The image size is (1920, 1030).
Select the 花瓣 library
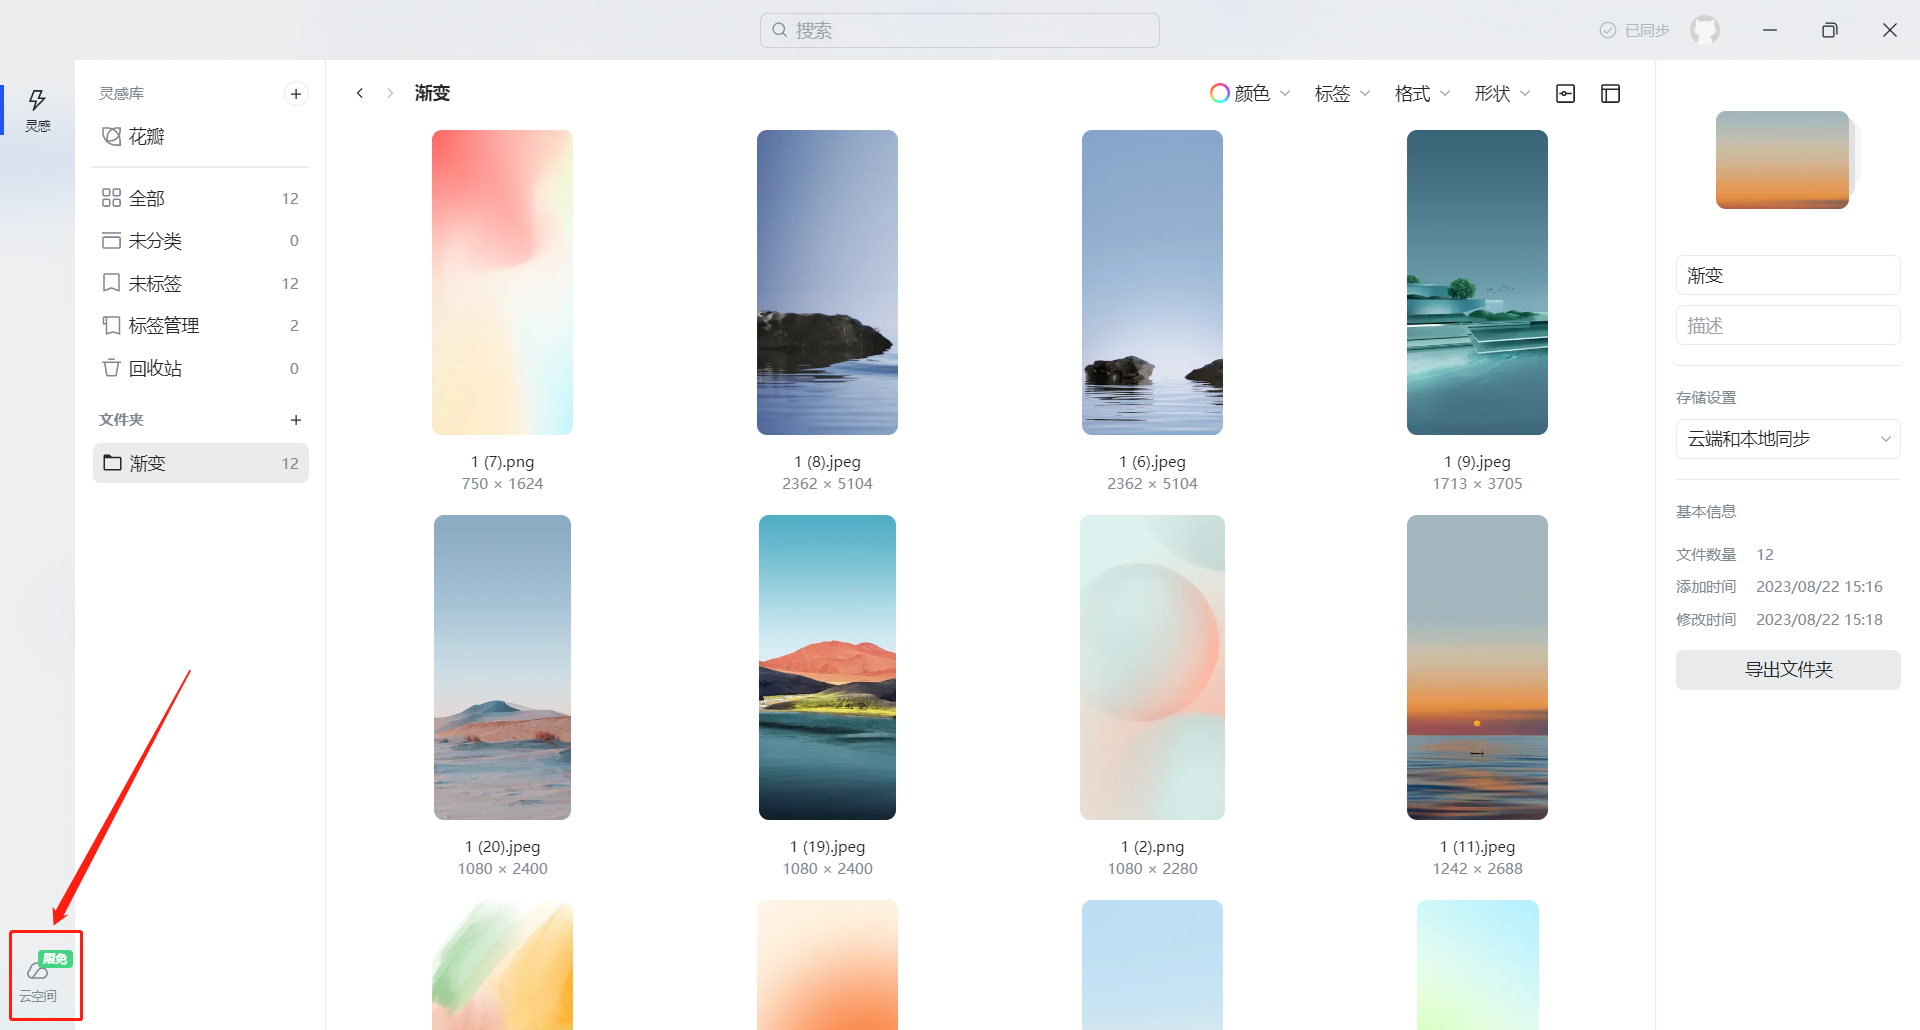coord(200,136)
